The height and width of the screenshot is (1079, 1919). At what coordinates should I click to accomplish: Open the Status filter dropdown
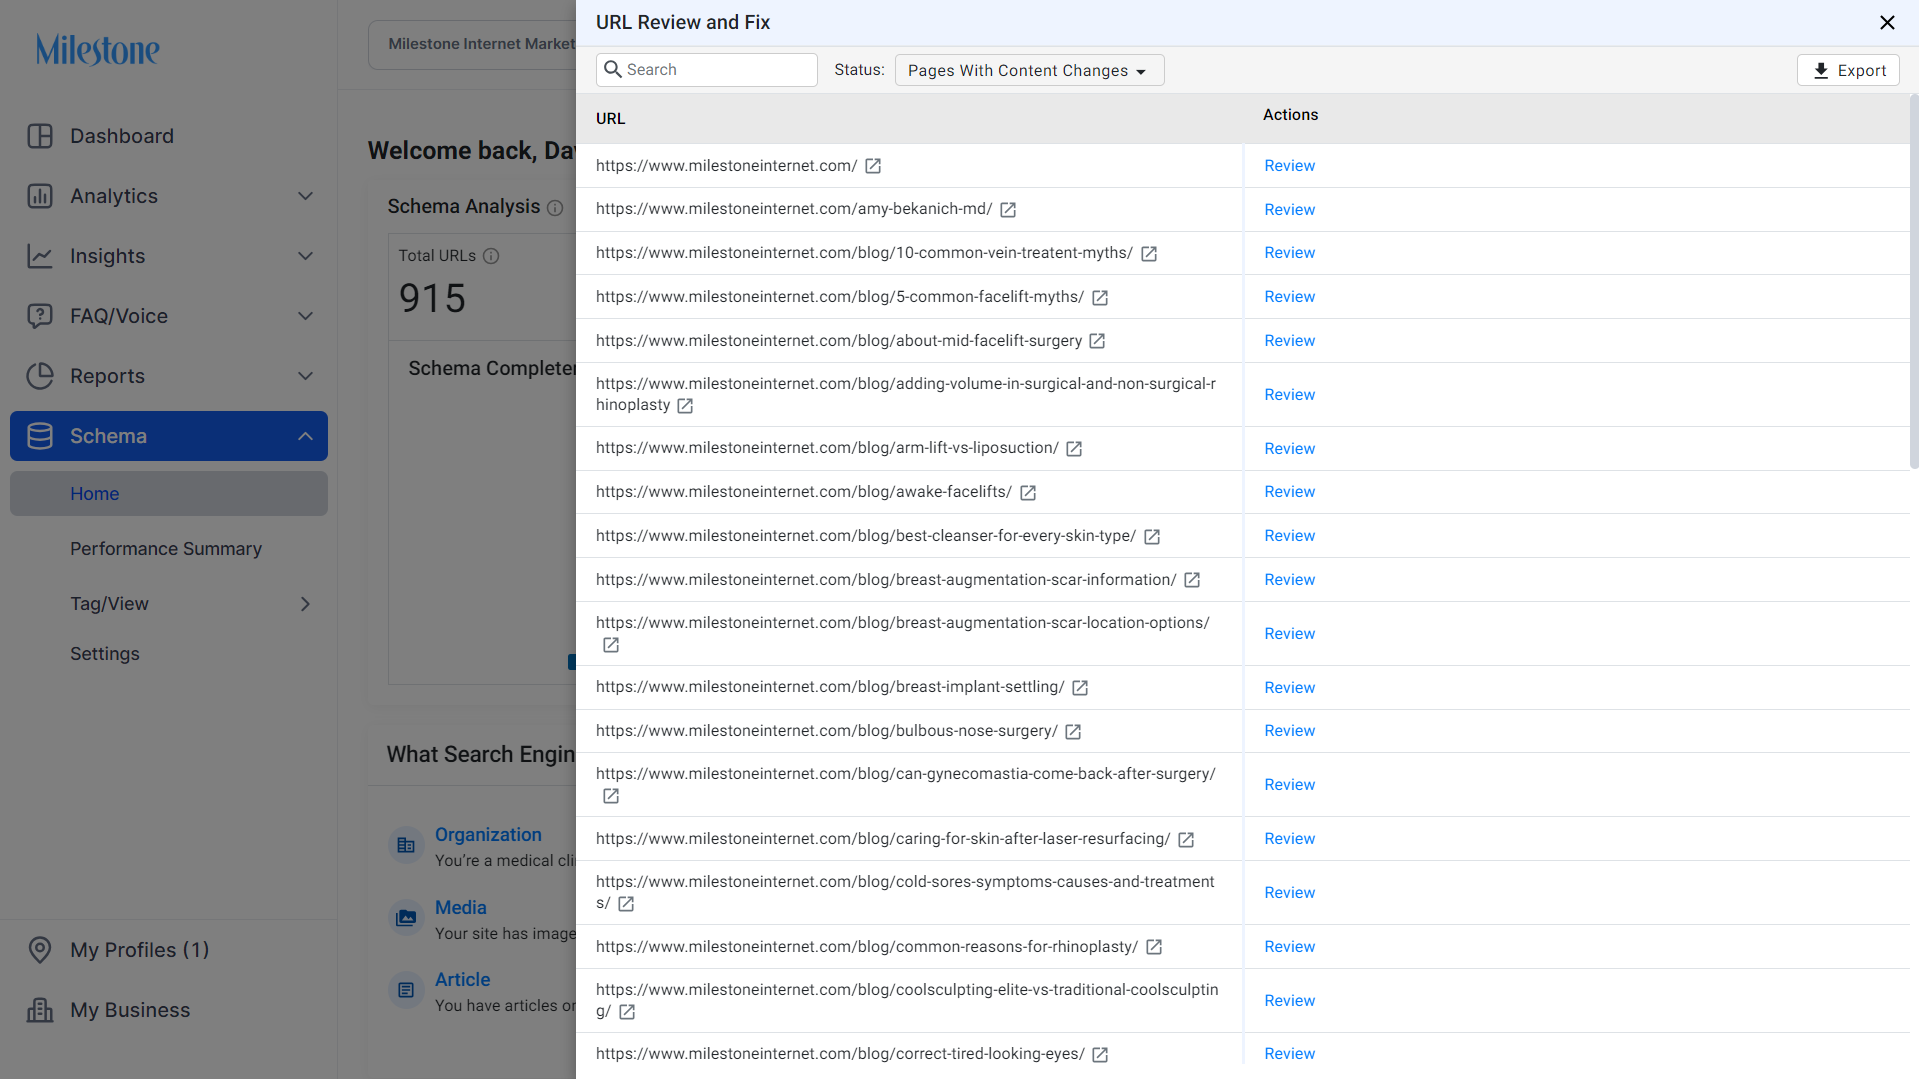(1029, 70)
